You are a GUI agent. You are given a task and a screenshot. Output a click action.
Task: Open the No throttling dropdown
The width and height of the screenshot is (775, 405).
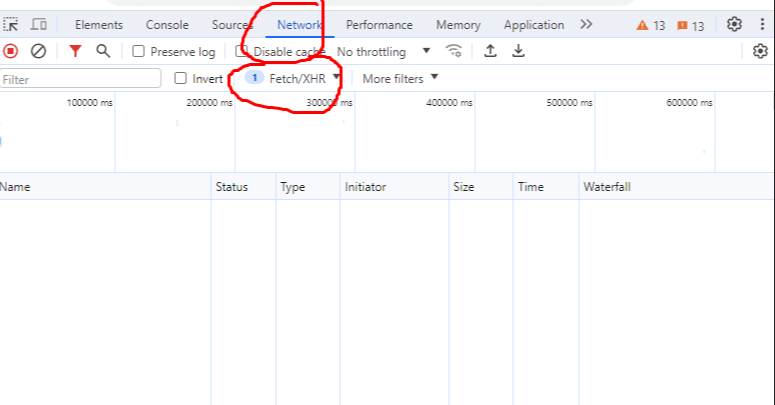(383, 51)
